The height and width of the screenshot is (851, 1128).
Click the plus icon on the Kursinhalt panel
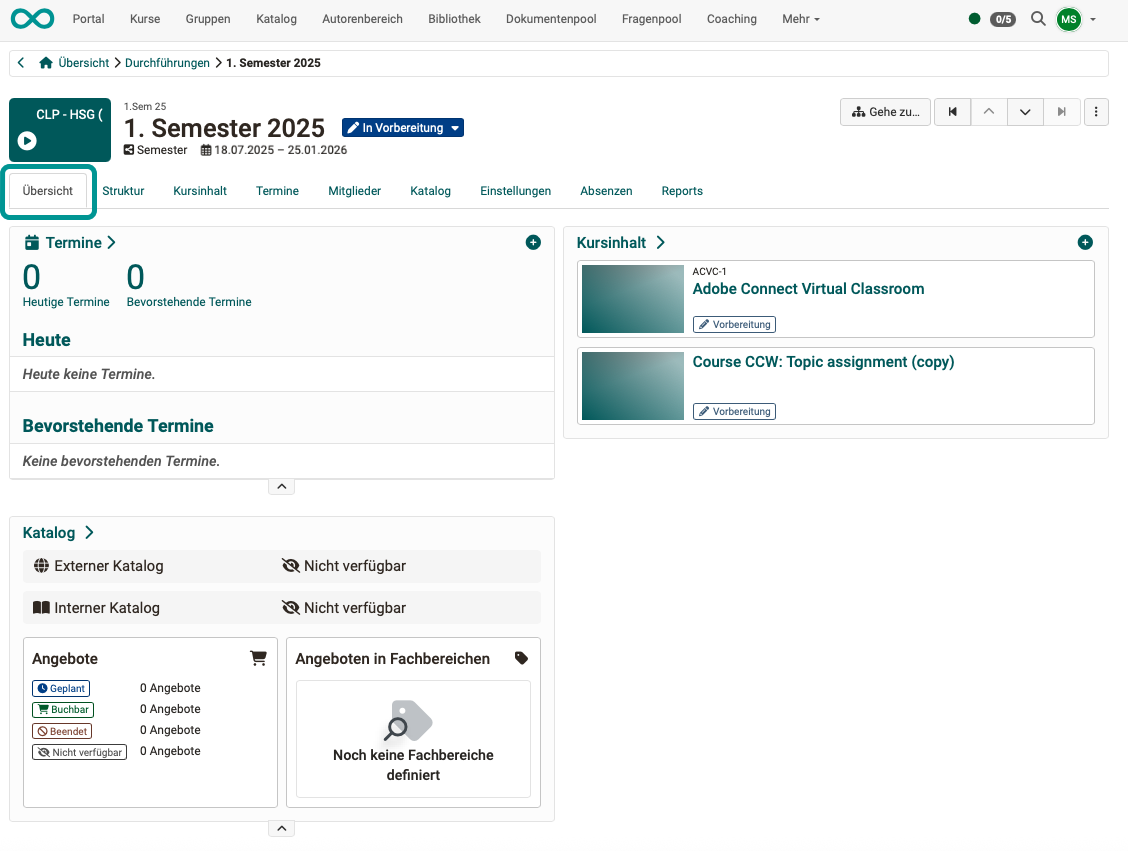1085,242
